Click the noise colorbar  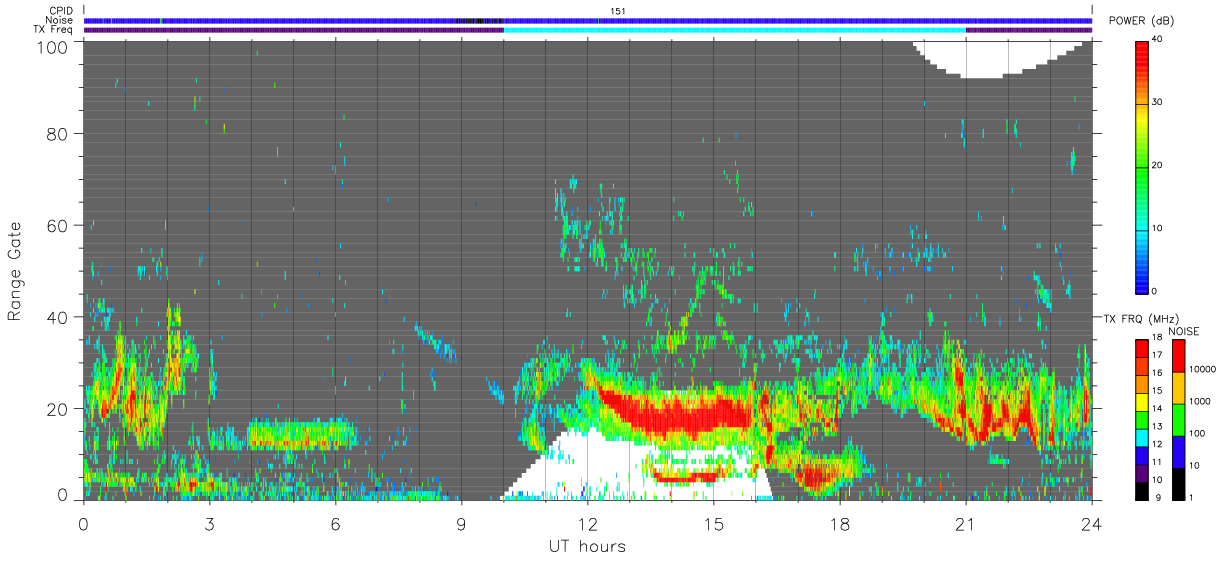click(x=1179, y=419)
